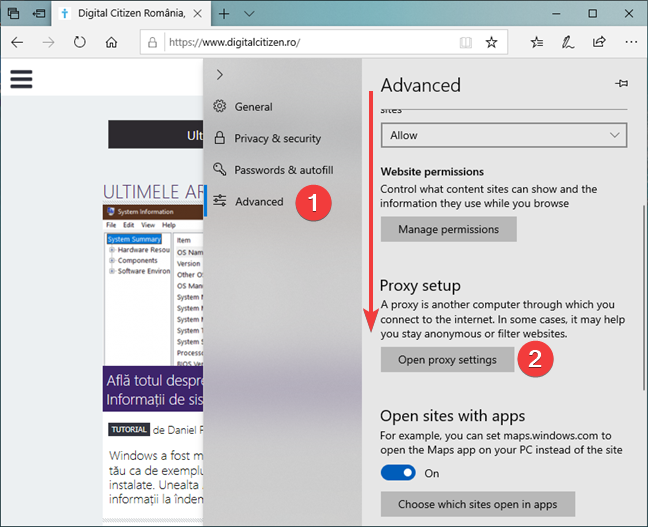Screen dimensions: 648x527
Task: Click the 'Website permissions' heading
Action: (432, 172)
